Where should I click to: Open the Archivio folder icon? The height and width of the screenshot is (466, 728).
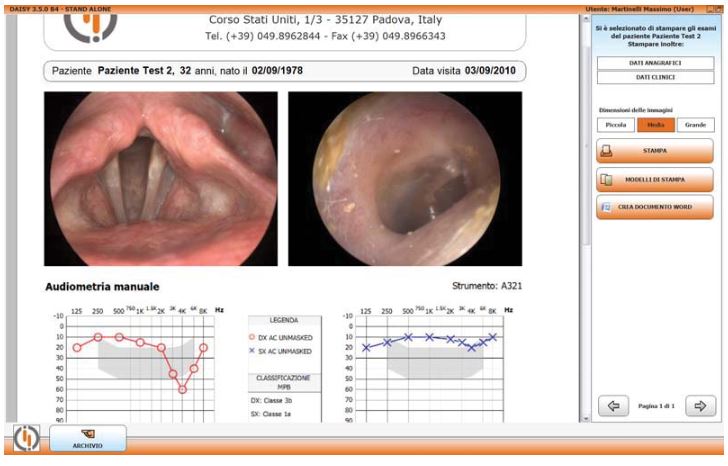pos(86,434)
